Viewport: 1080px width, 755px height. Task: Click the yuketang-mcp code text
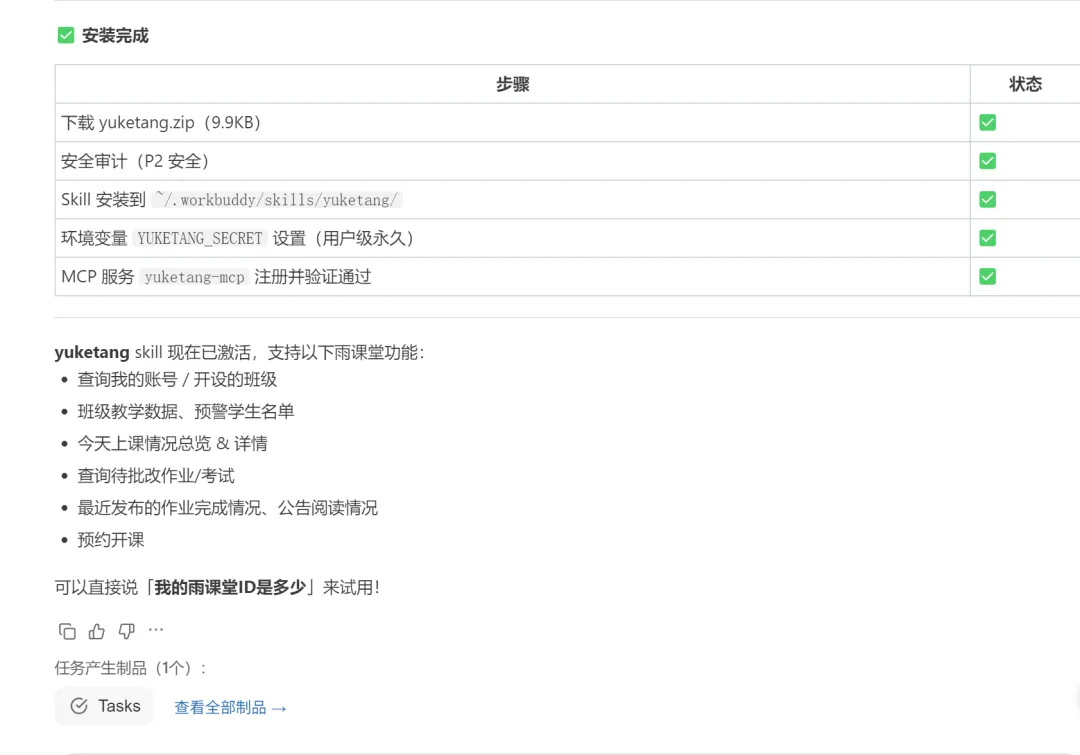(x=194, y=277)
